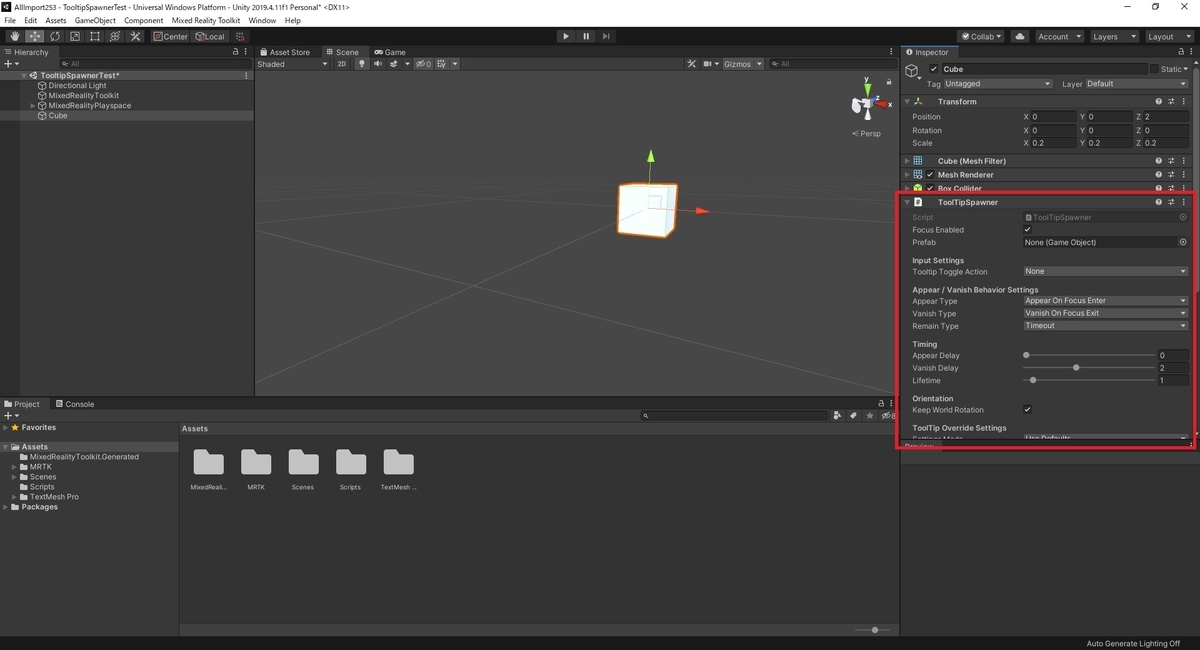Toggle scene grid visibility icon
Screen dimensions: 1200x650
(441, 64)
